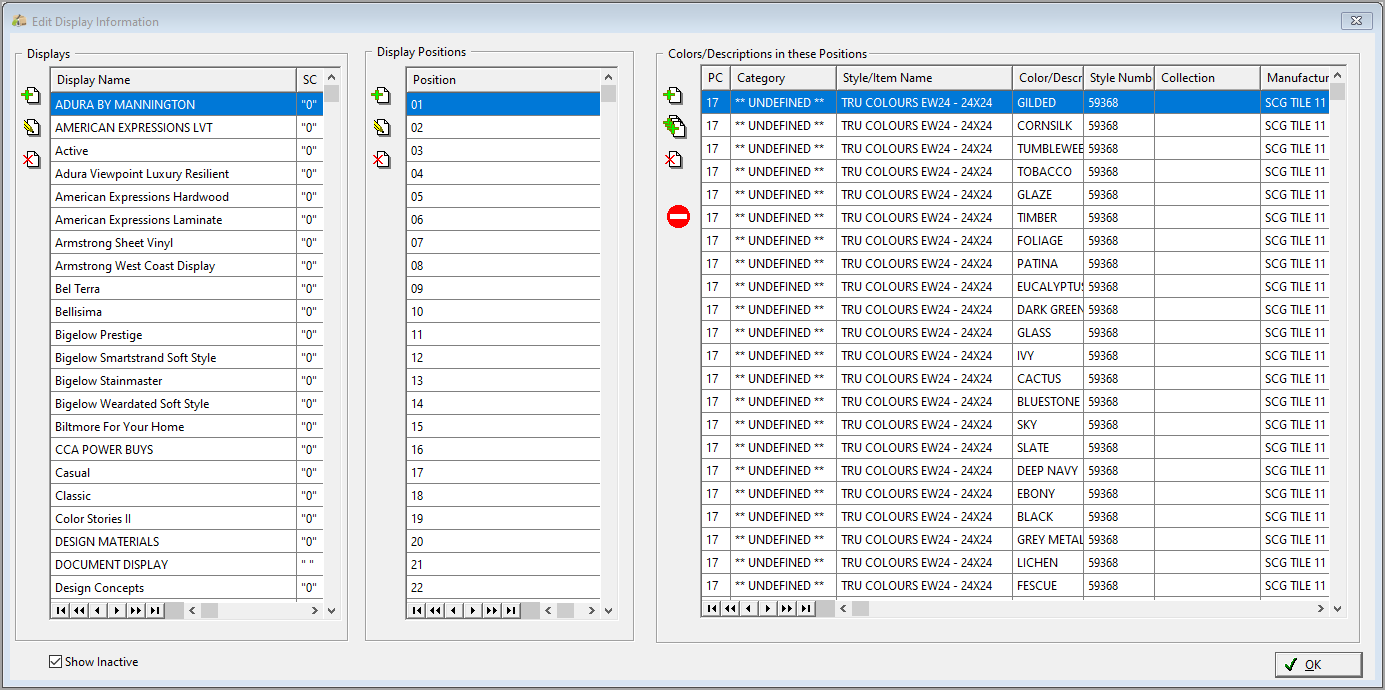Select position 22 in Display Positions
The image size is (1385, 690).
coord(503,588)
